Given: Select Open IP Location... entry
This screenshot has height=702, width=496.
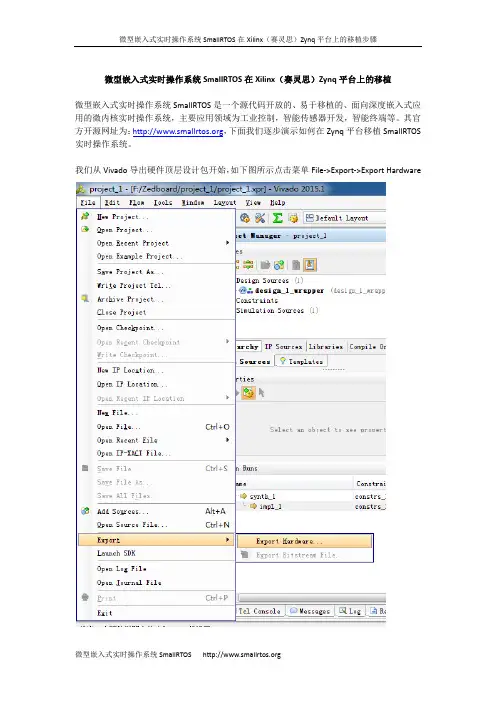Looking at the screenshot, I should point(156,384).
